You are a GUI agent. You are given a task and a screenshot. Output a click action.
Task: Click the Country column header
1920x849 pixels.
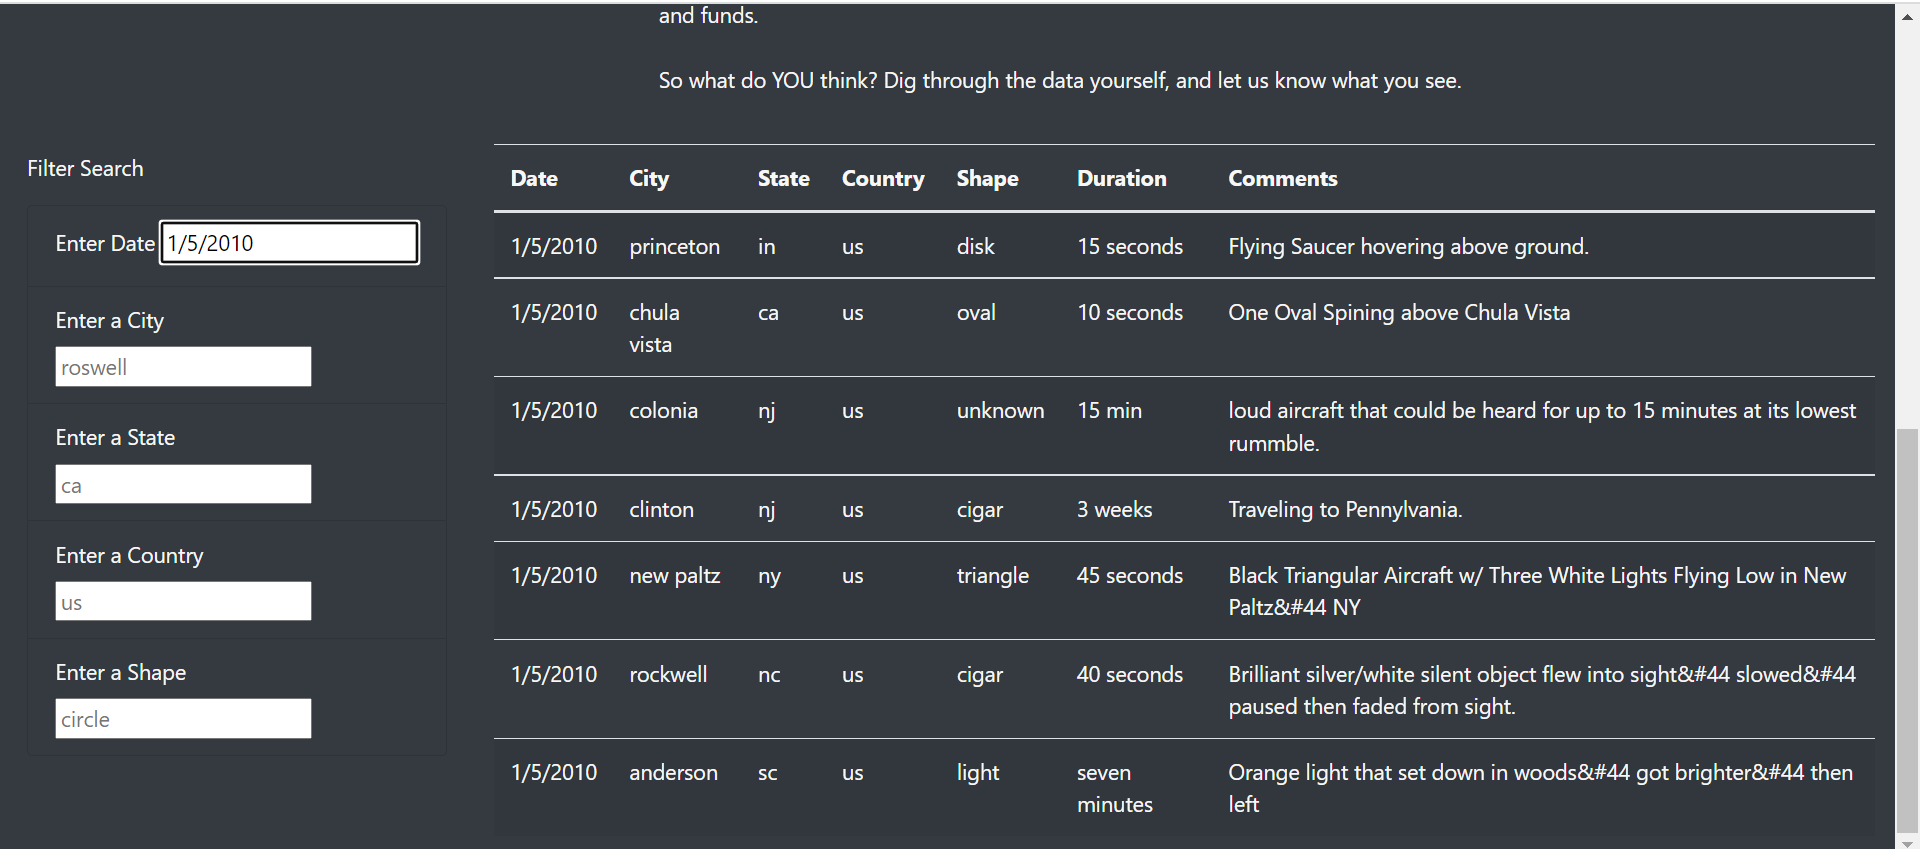click(x=883, y=178)
